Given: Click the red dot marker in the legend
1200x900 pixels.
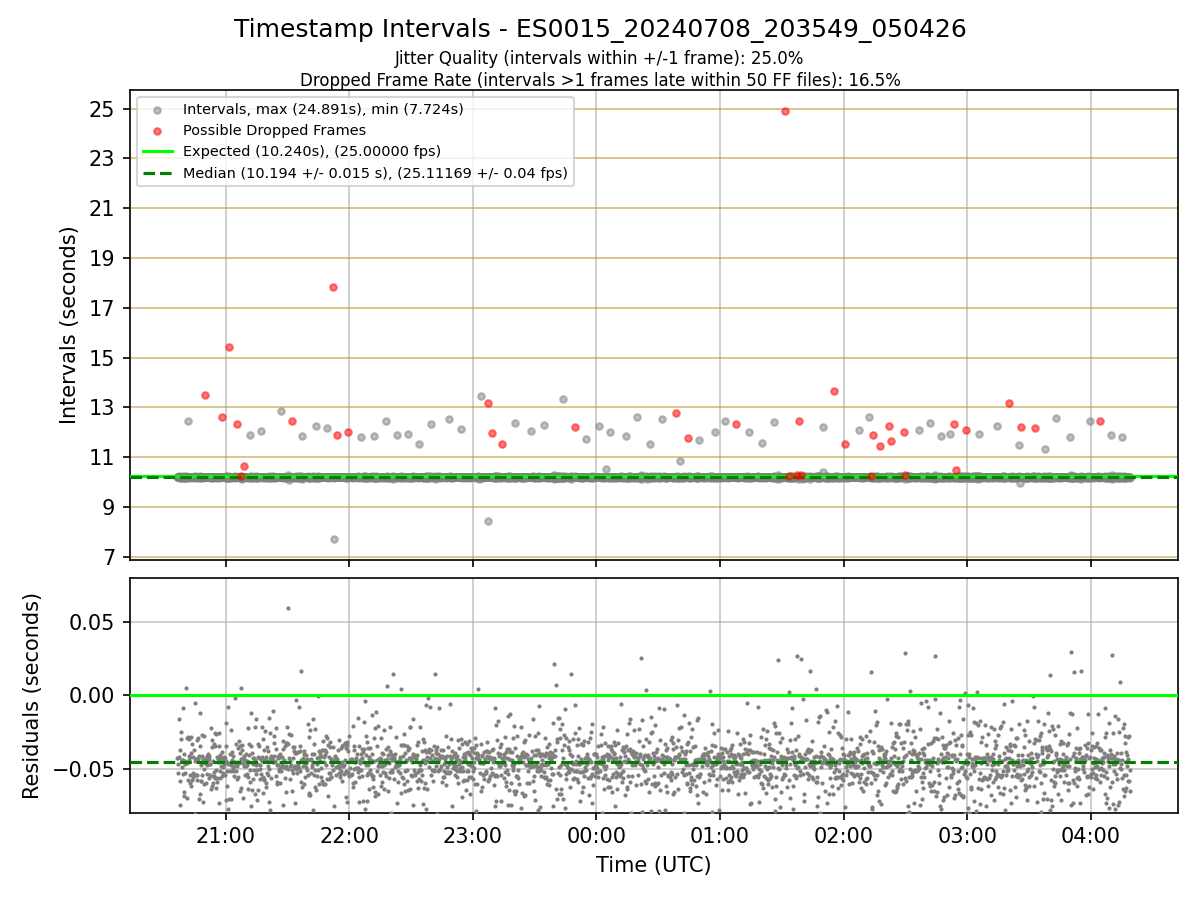Looking at the screenshot, I should 157,130.
